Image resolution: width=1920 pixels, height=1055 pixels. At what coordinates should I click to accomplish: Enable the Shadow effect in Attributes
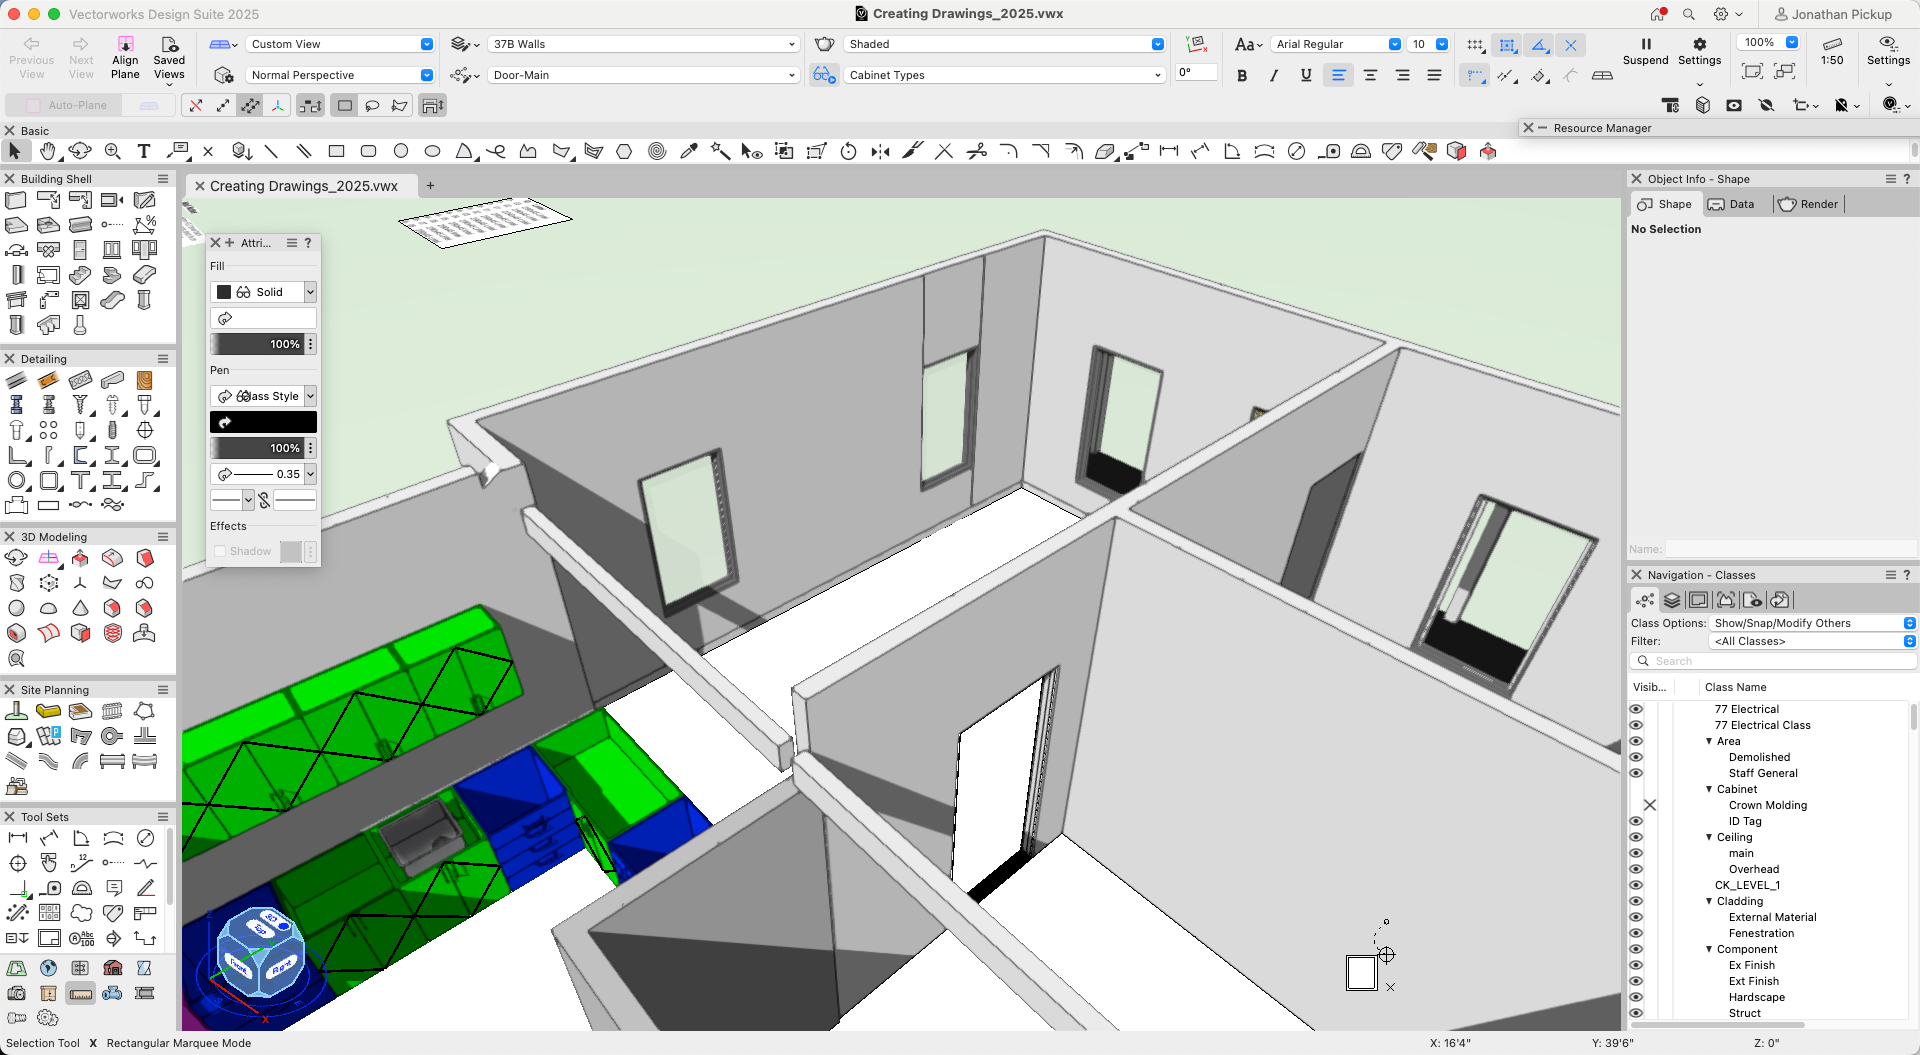pos(220,551)
